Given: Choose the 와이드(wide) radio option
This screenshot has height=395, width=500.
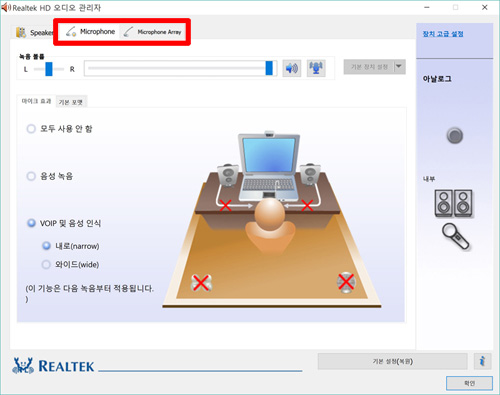Looking at the screenshot, I should (x=46, y=264).
